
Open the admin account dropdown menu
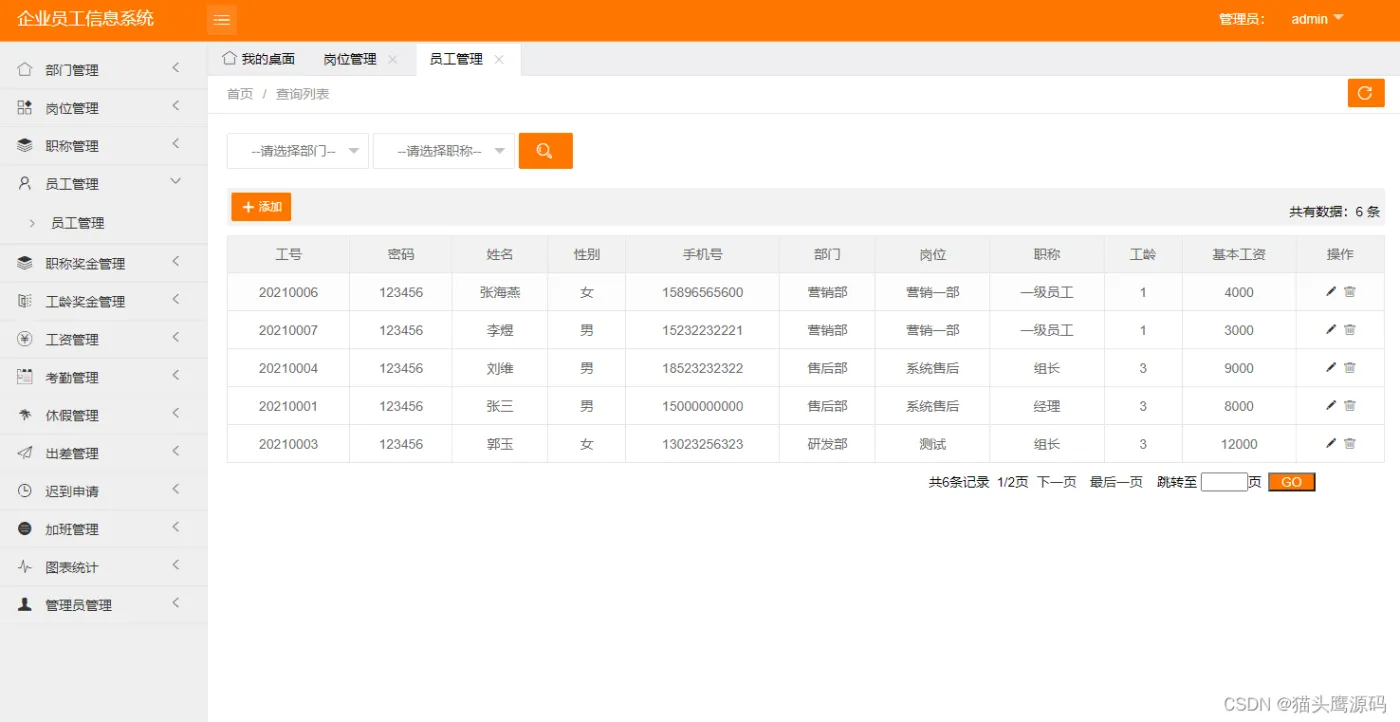1317,19
